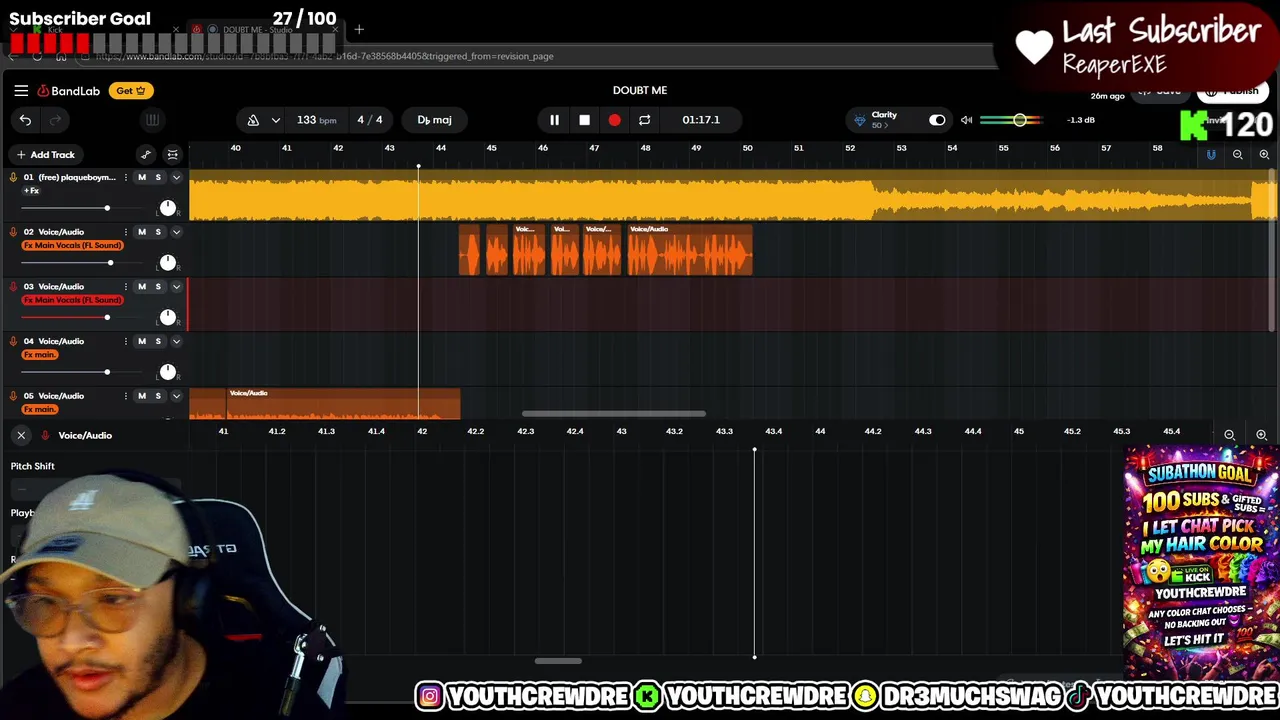1280x720 pixels.
Task: Undo the last action
Action: pyautogui.click(x=25, y=120)
